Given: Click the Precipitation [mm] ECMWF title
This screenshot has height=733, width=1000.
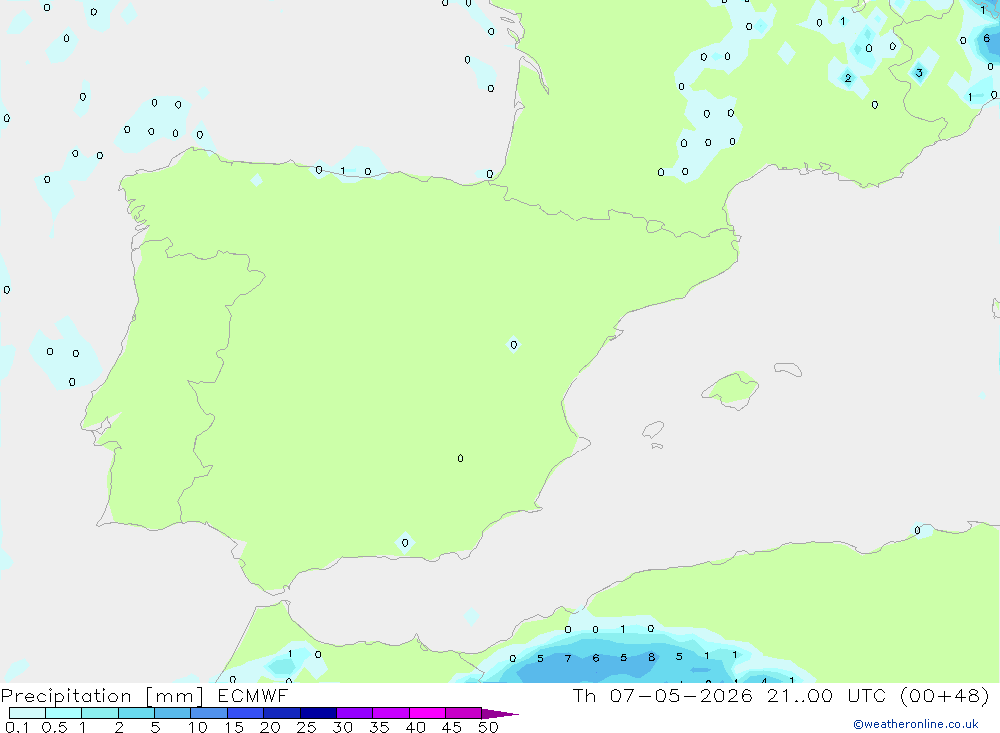Looking at the screenshot, I should (144, 695).
